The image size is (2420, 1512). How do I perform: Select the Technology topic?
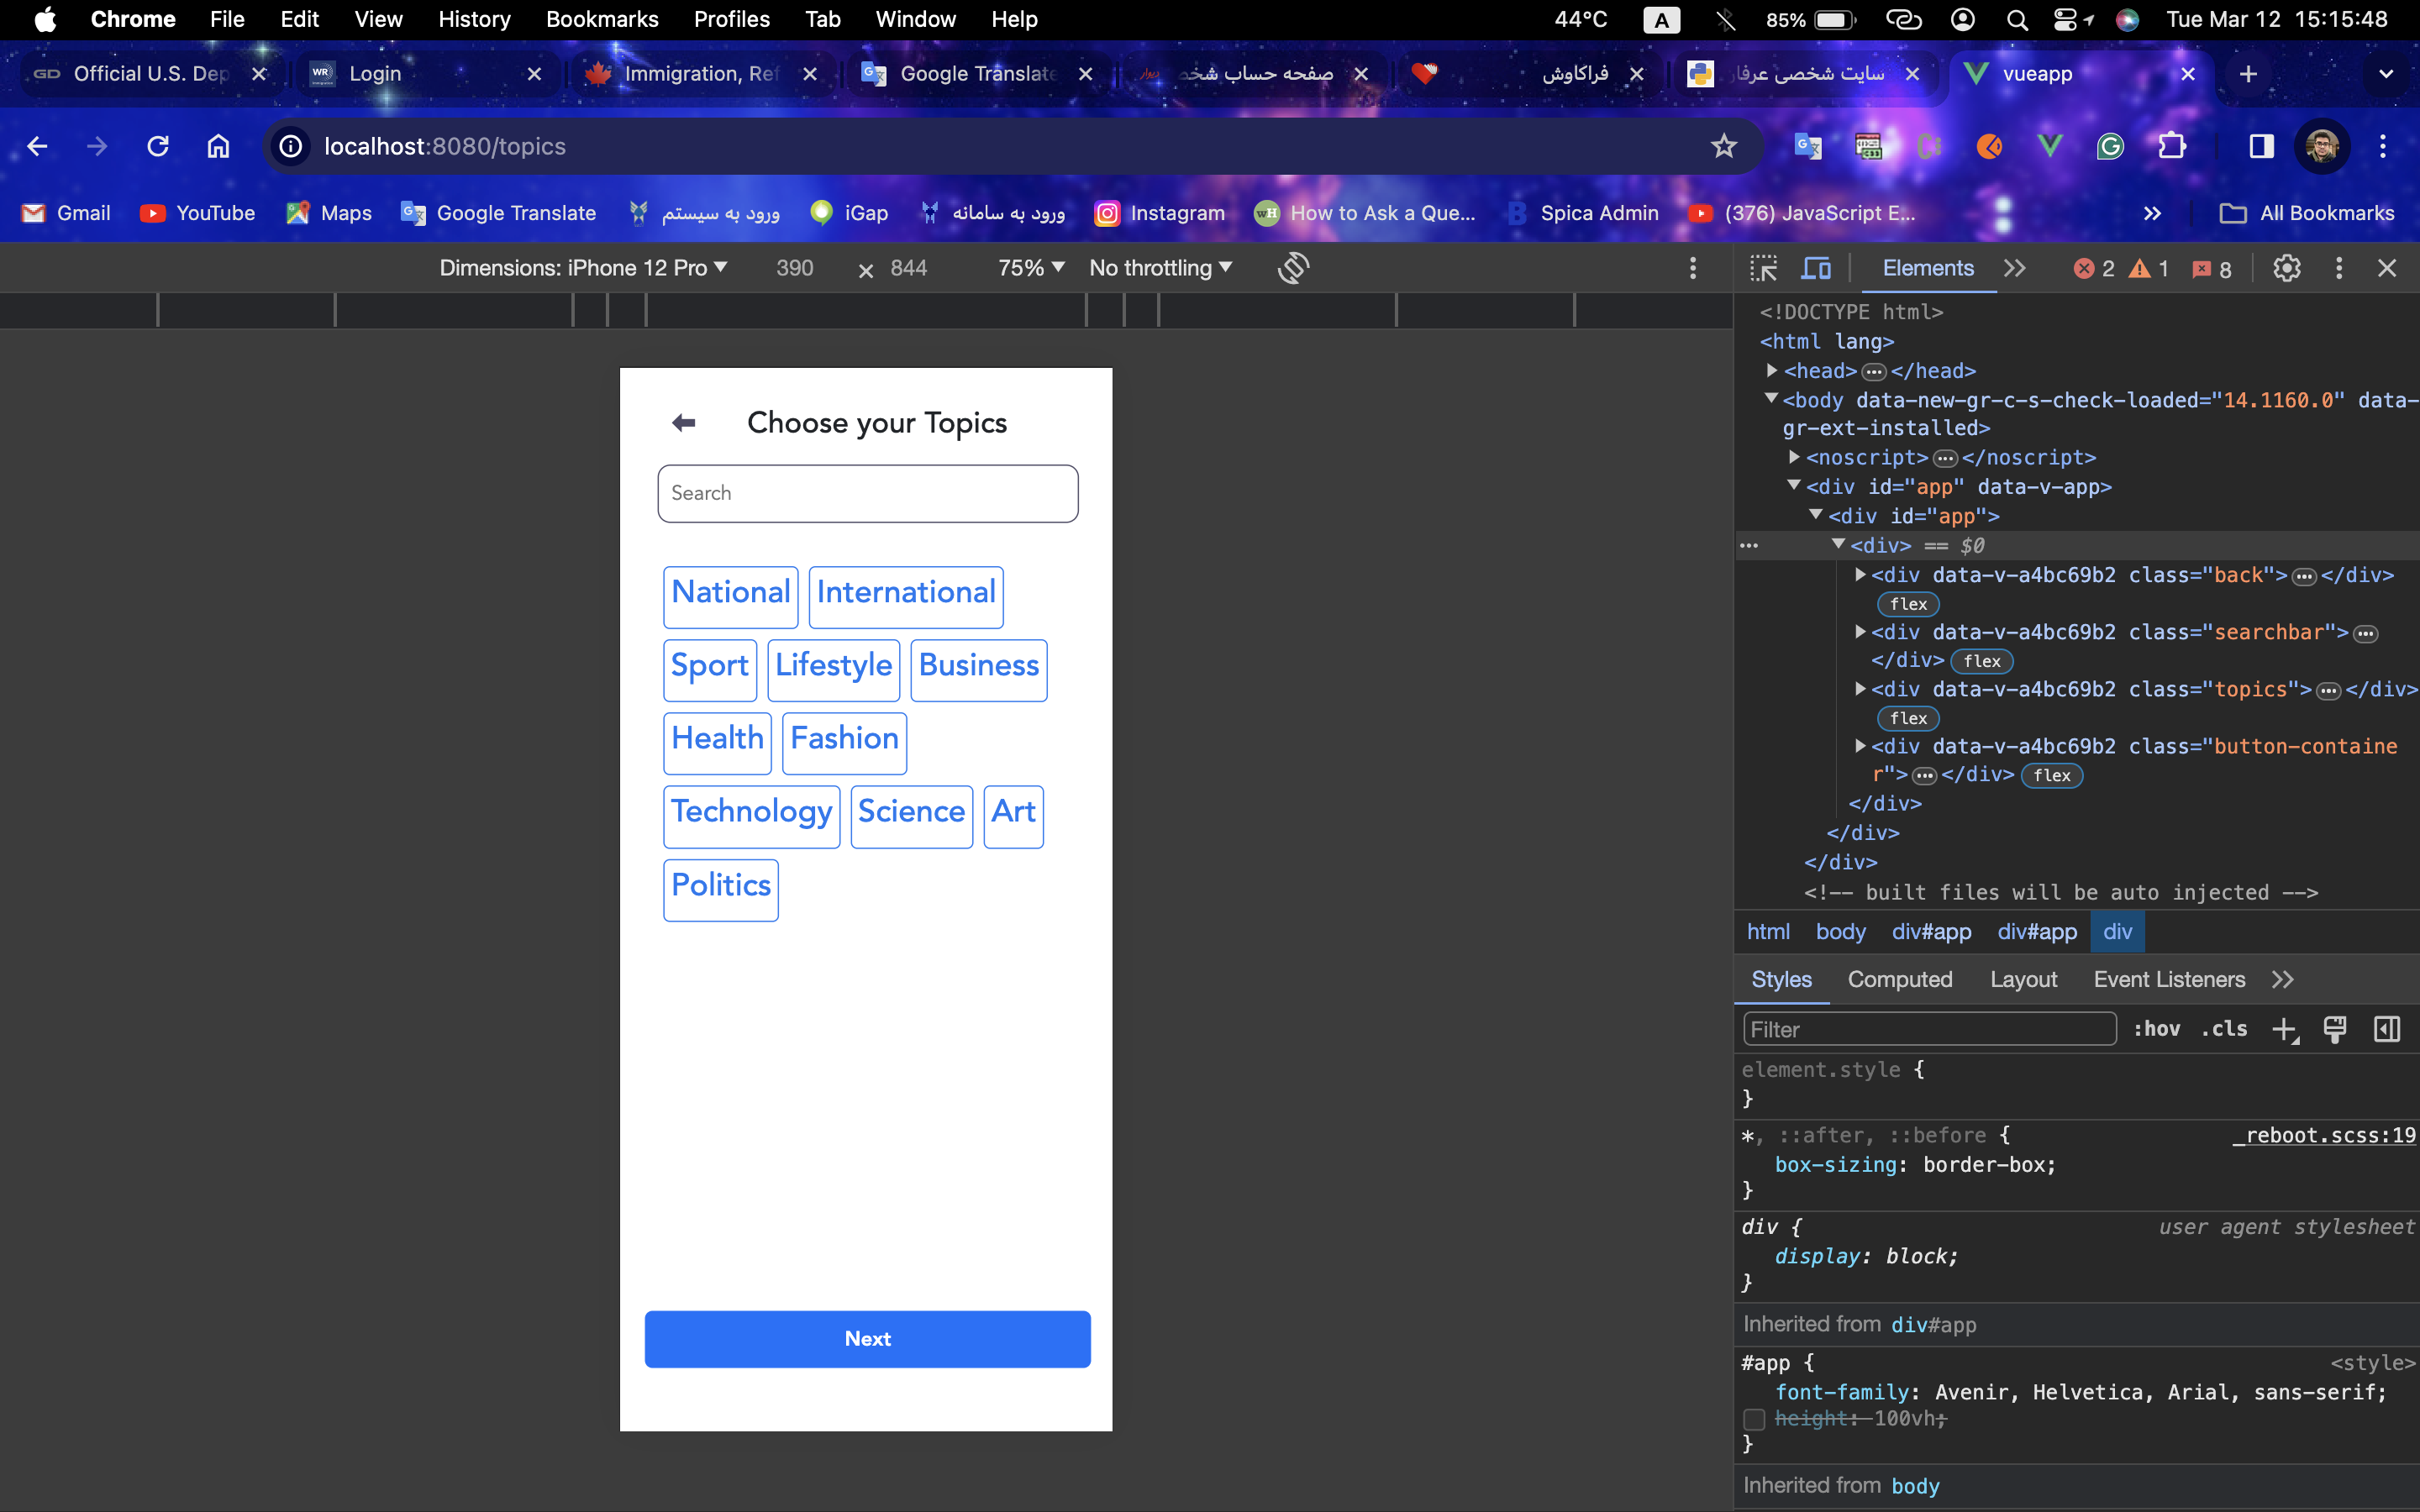tap(752, 817)
